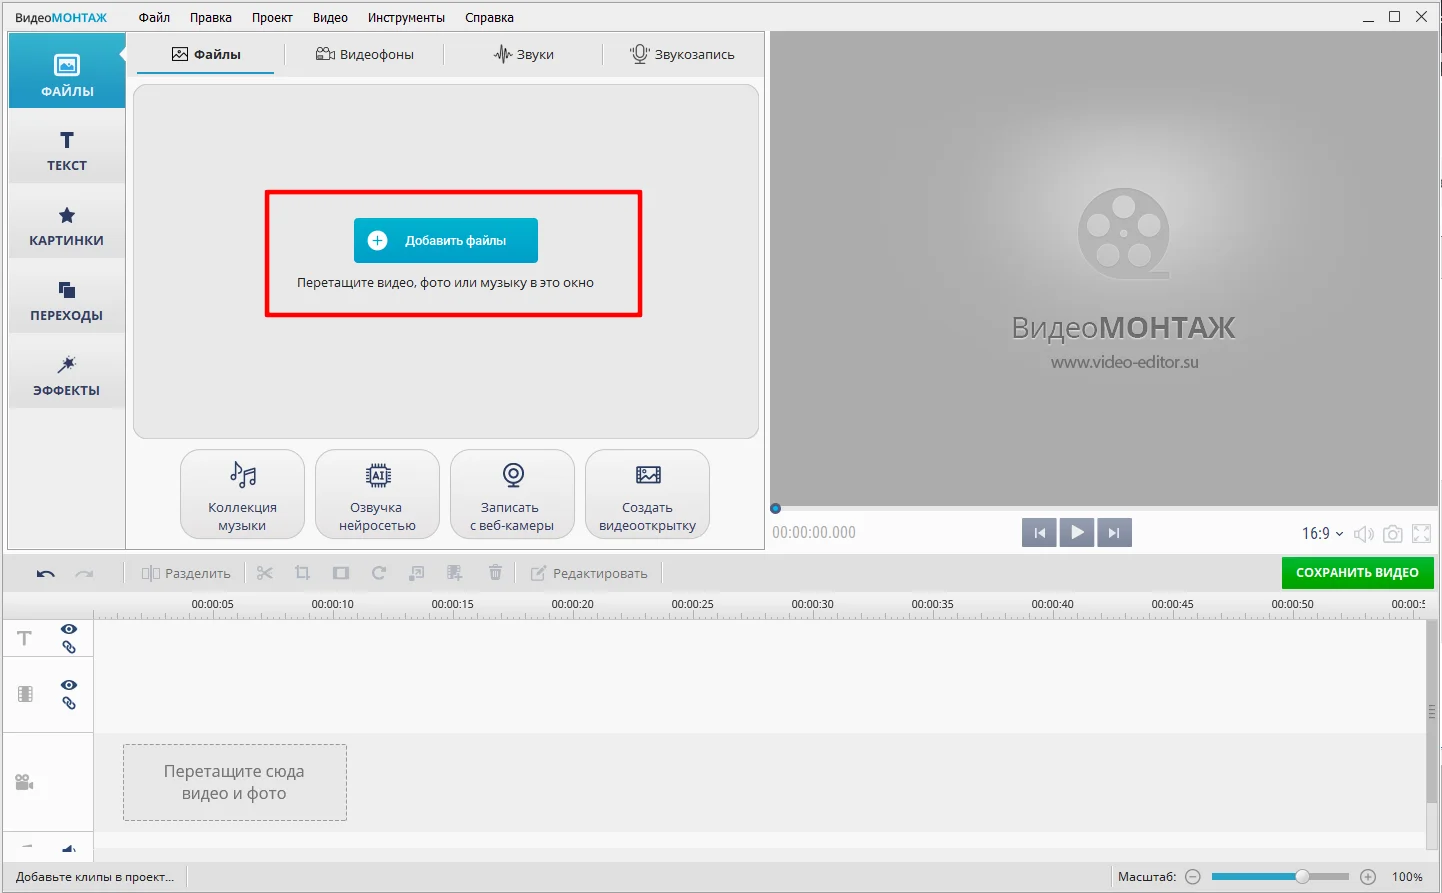This screenshot has height=893, width=1442.
Task: Switch to the Видеофоны tab
Action: [365, 54]
